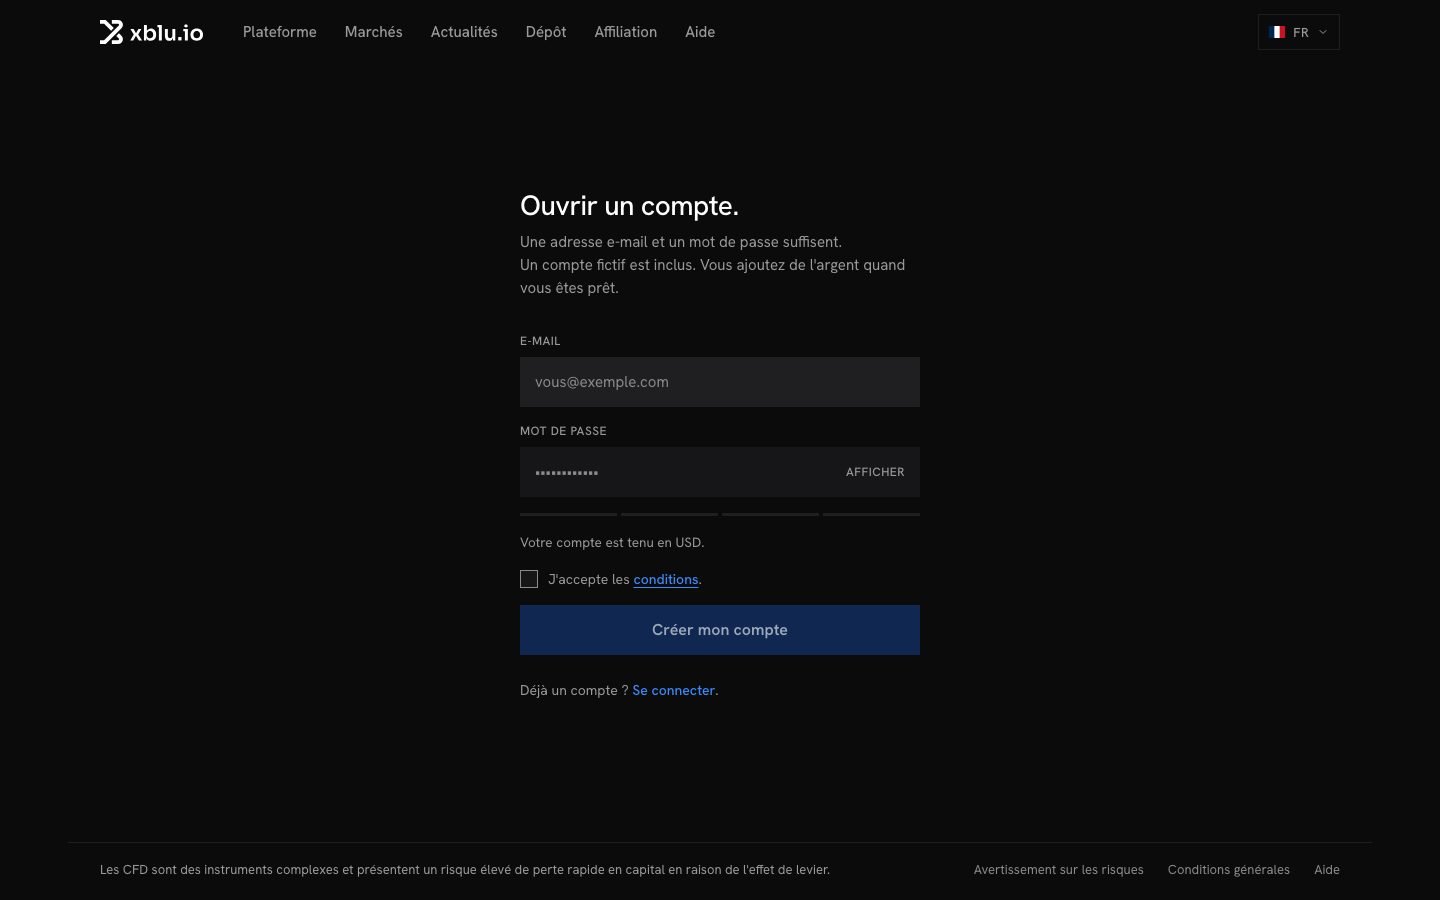Open the Actualités section
The width and height of the screenshot is (1440, 900).
[x=464, y=32]
